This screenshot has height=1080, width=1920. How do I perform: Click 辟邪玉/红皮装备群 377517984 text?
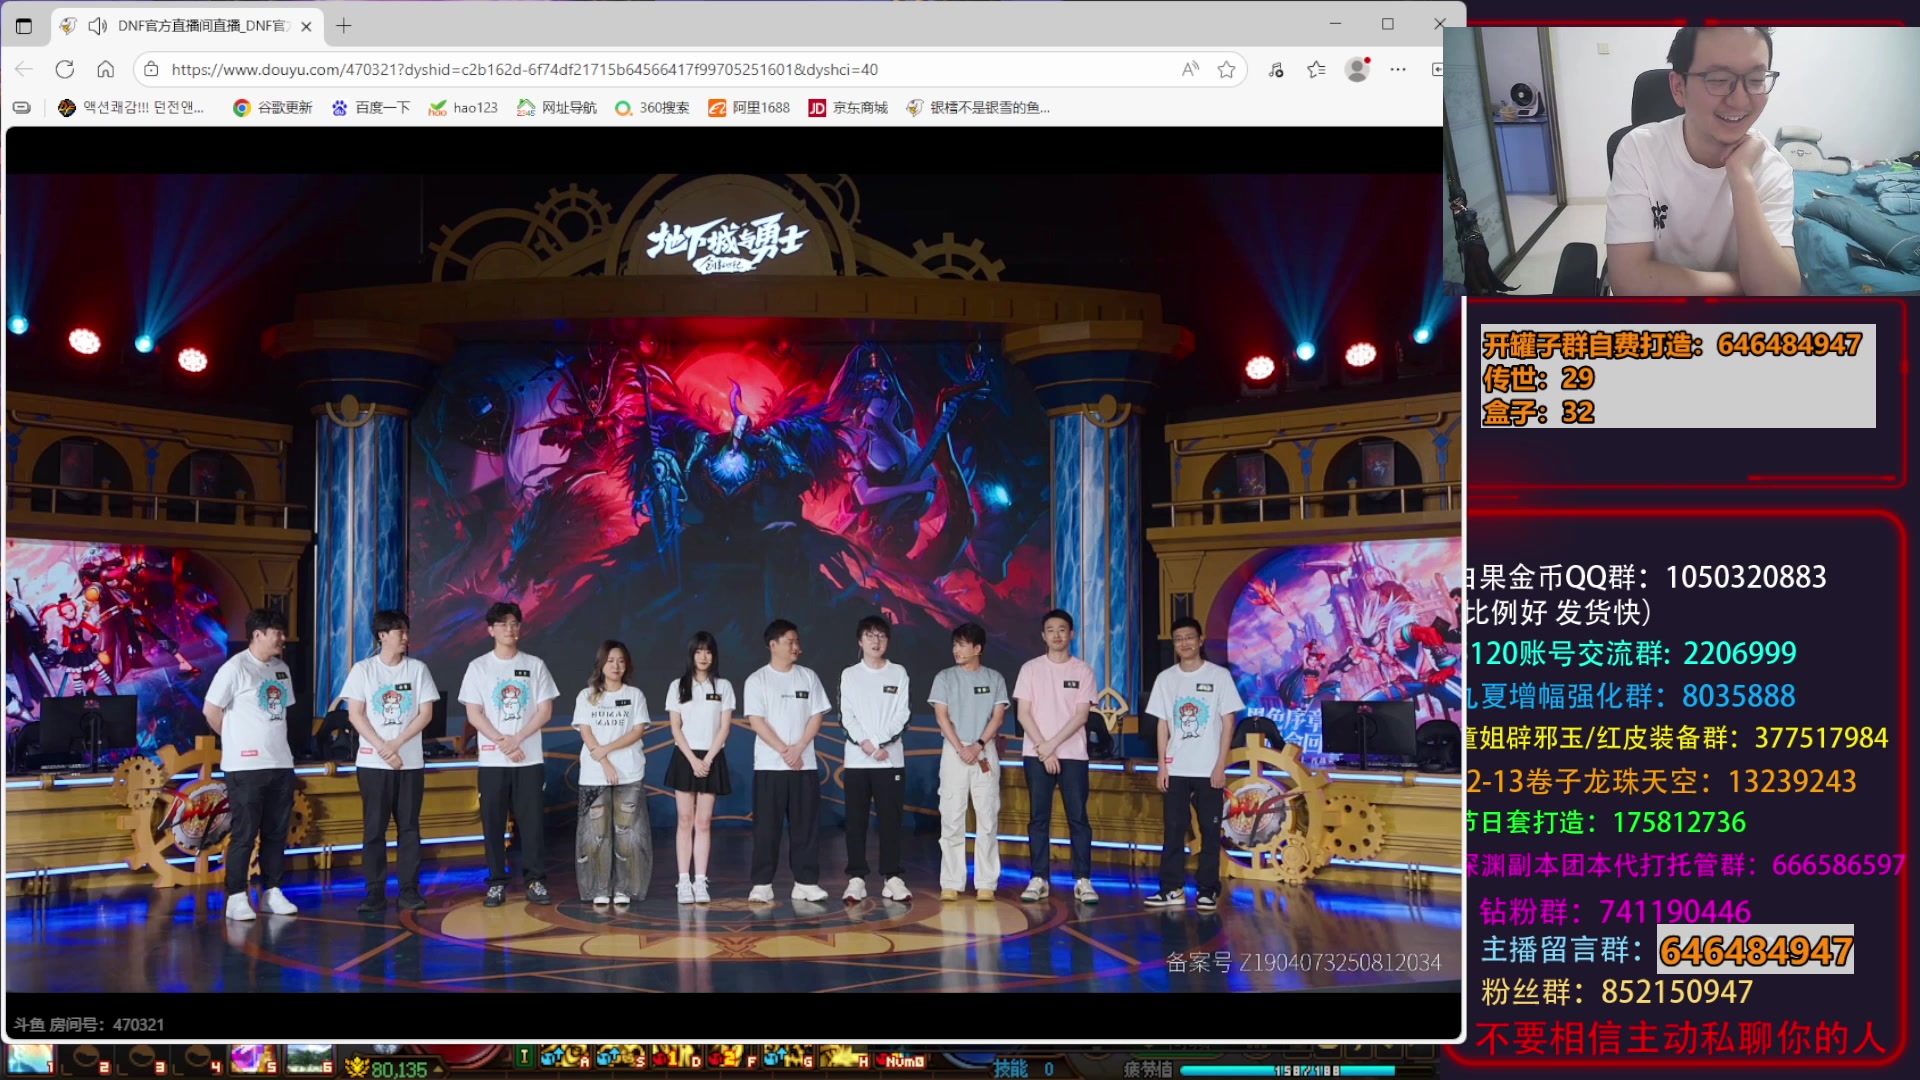pos(1678,738)
